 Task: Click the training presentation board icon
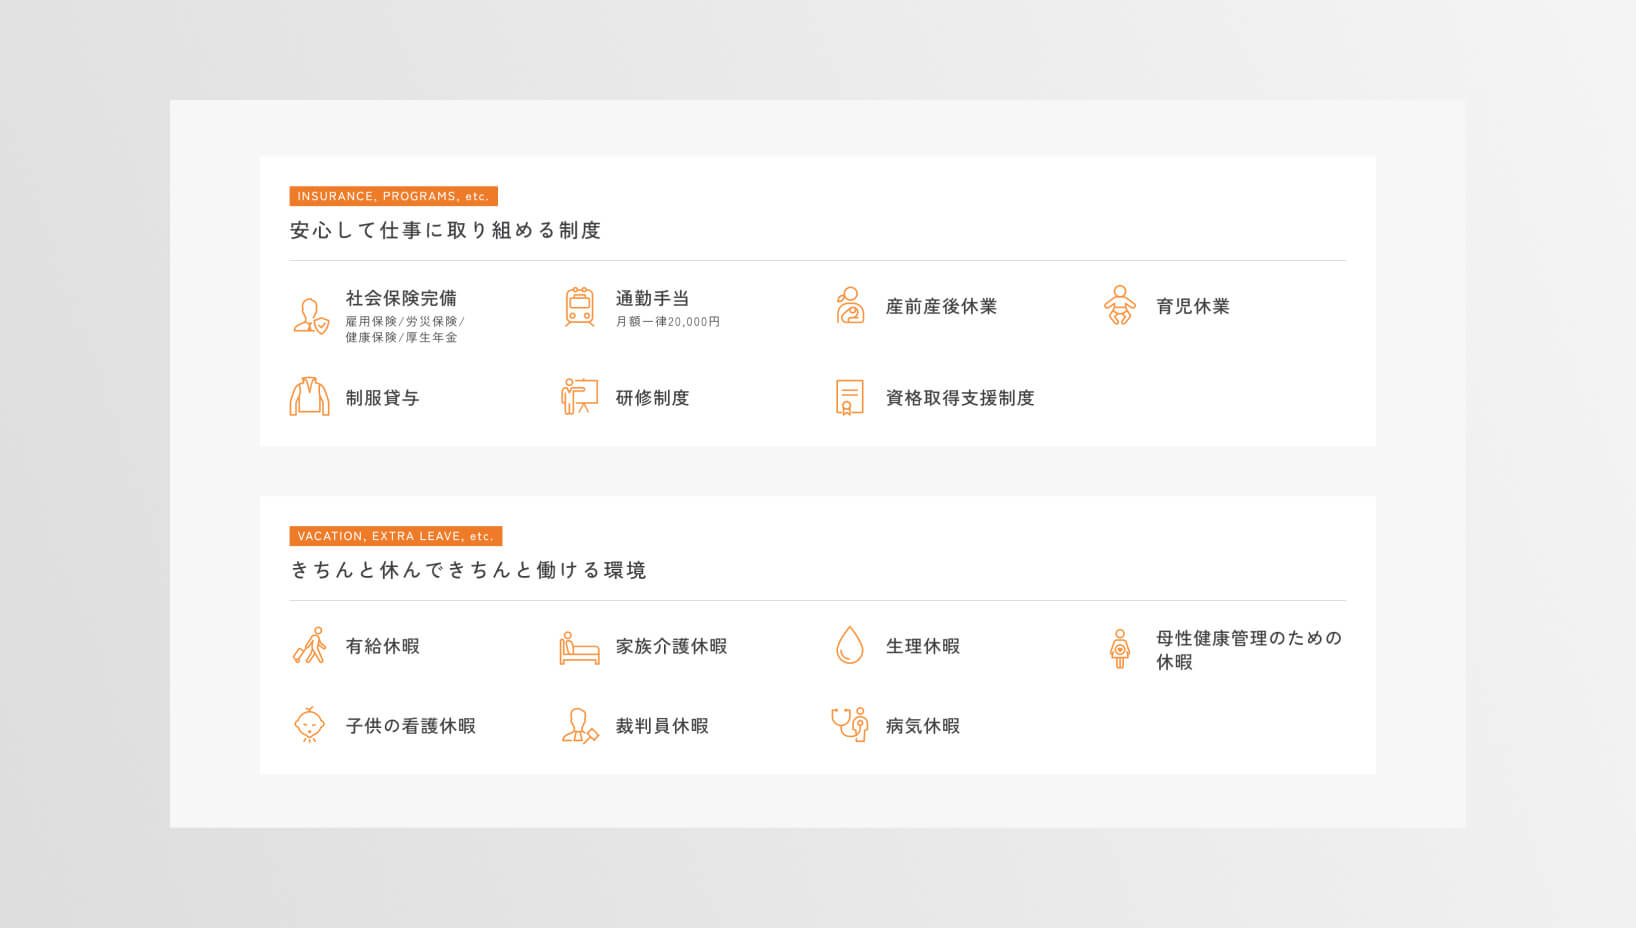click(579, 397)
